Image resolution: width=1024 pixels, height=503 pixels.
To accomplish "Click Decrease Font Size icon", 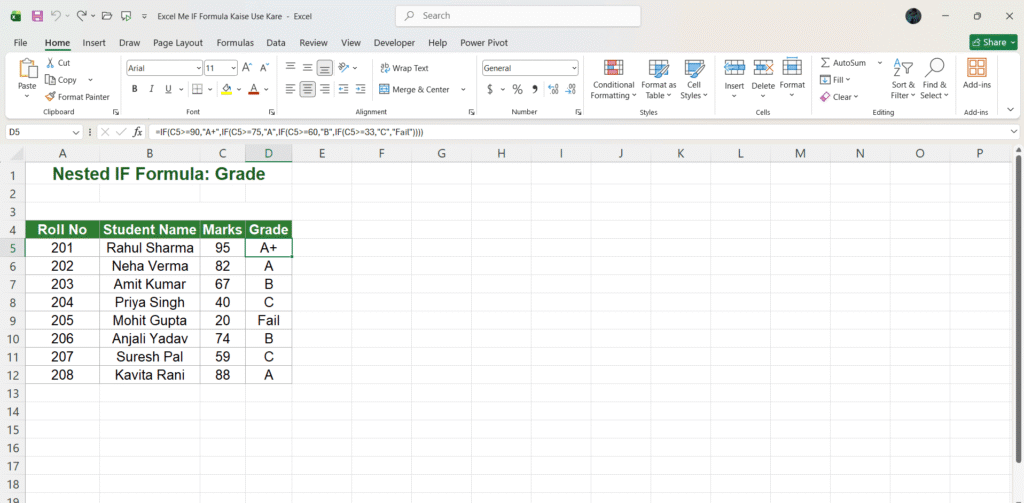I will click(x=264, y=67).
